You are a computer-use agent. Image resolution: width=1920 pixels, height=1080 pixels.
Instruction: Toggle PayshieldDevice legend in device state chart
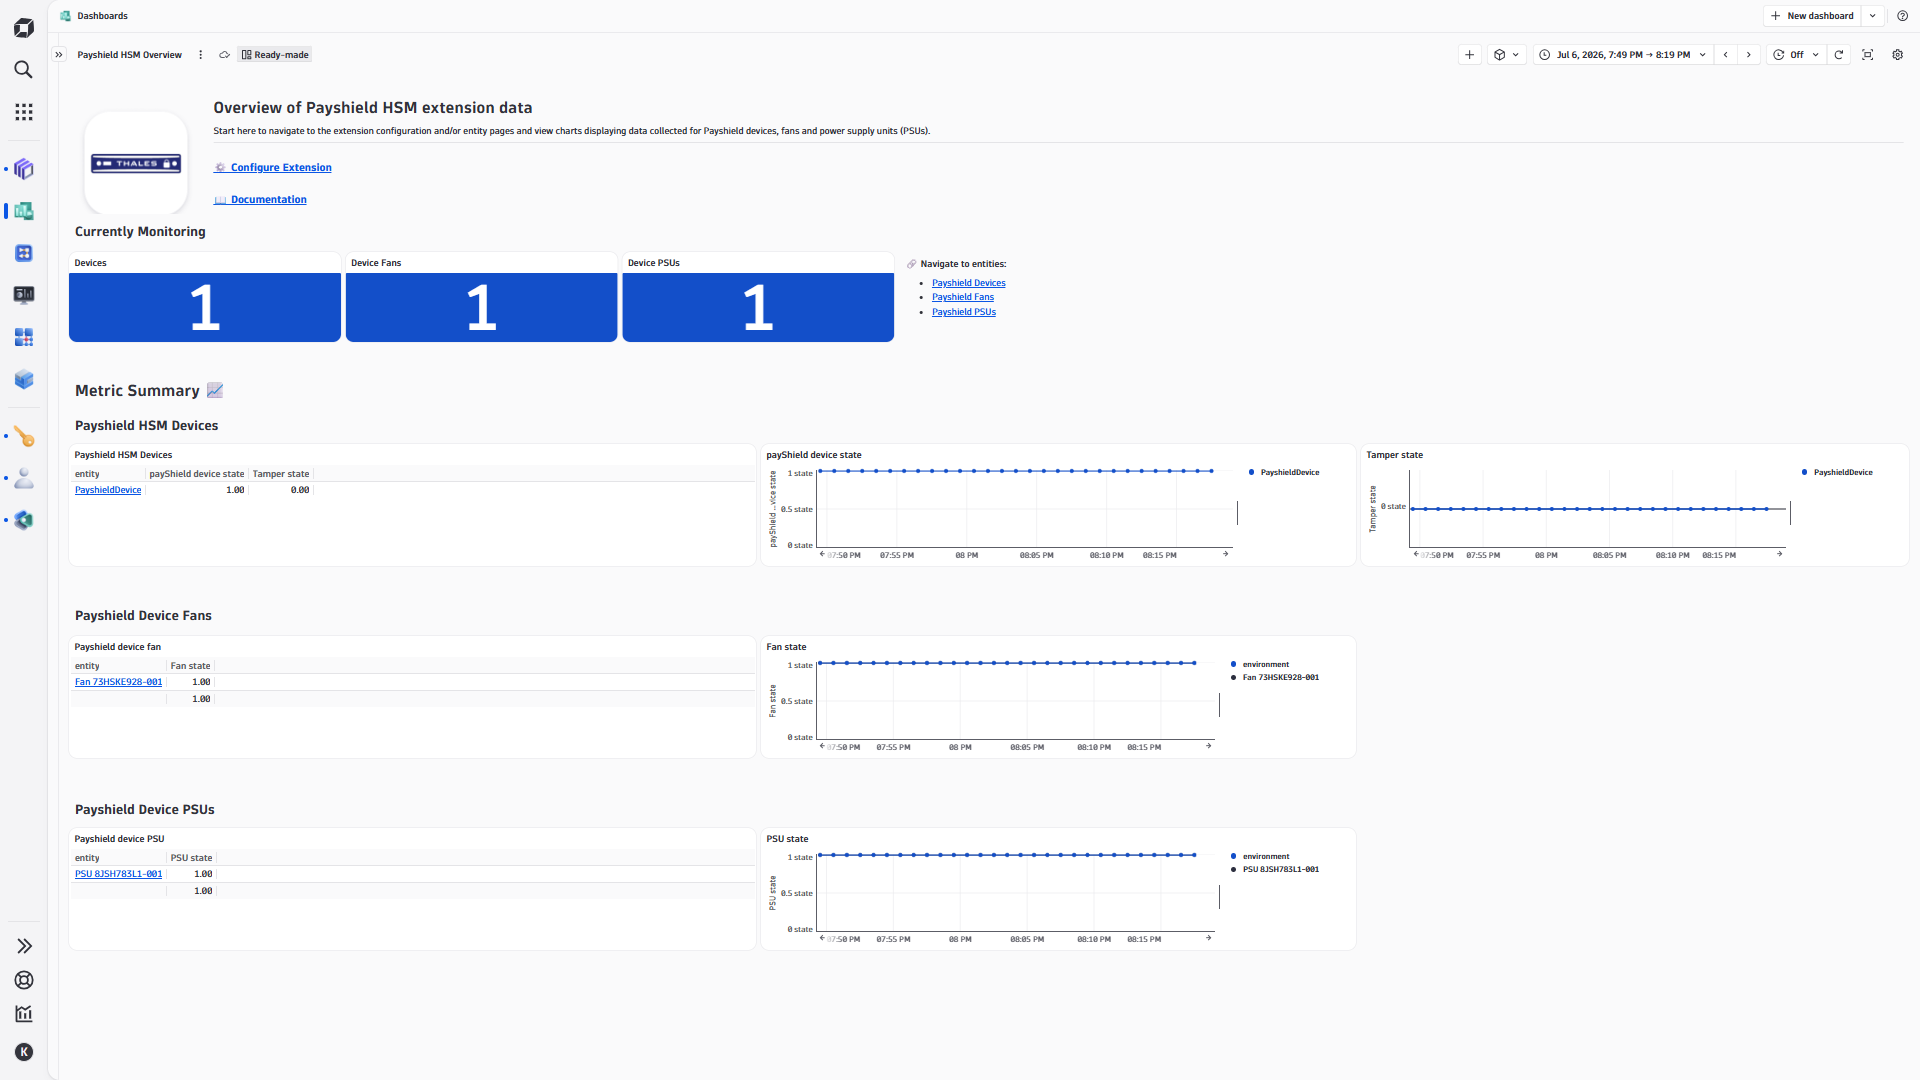pyautogui.click(x=1284, y=472)
